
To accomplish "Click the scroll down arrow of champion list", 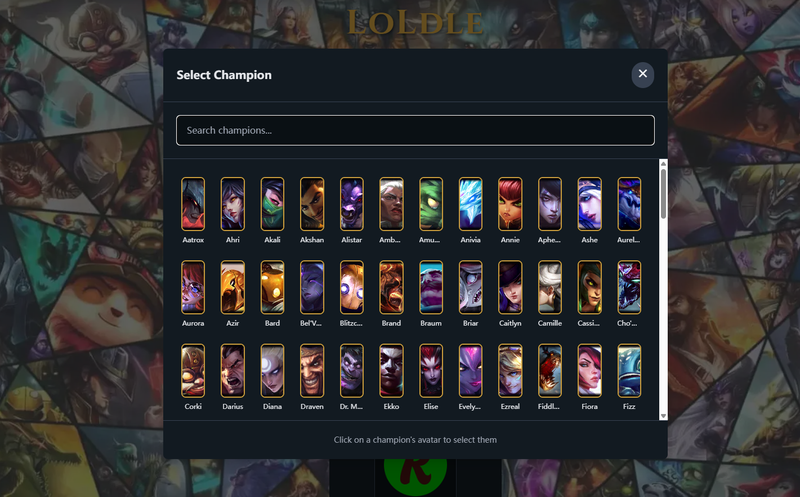I will point(663,416).
